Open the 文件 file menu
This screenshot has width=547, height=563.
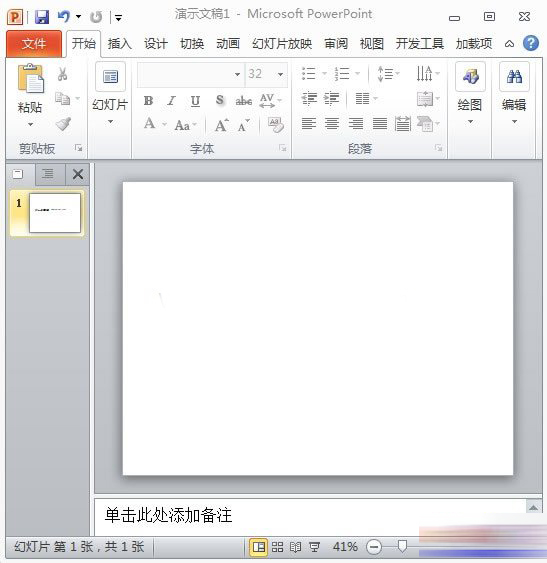34,44
